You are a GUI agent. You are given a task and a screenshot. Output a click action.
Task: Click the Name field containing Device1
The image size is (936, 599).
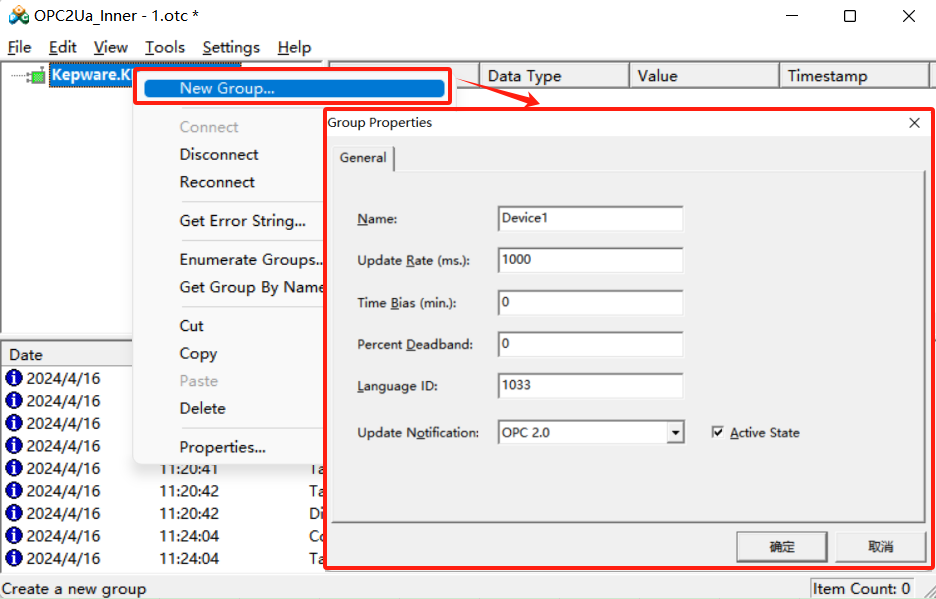[x=590, y=219]
